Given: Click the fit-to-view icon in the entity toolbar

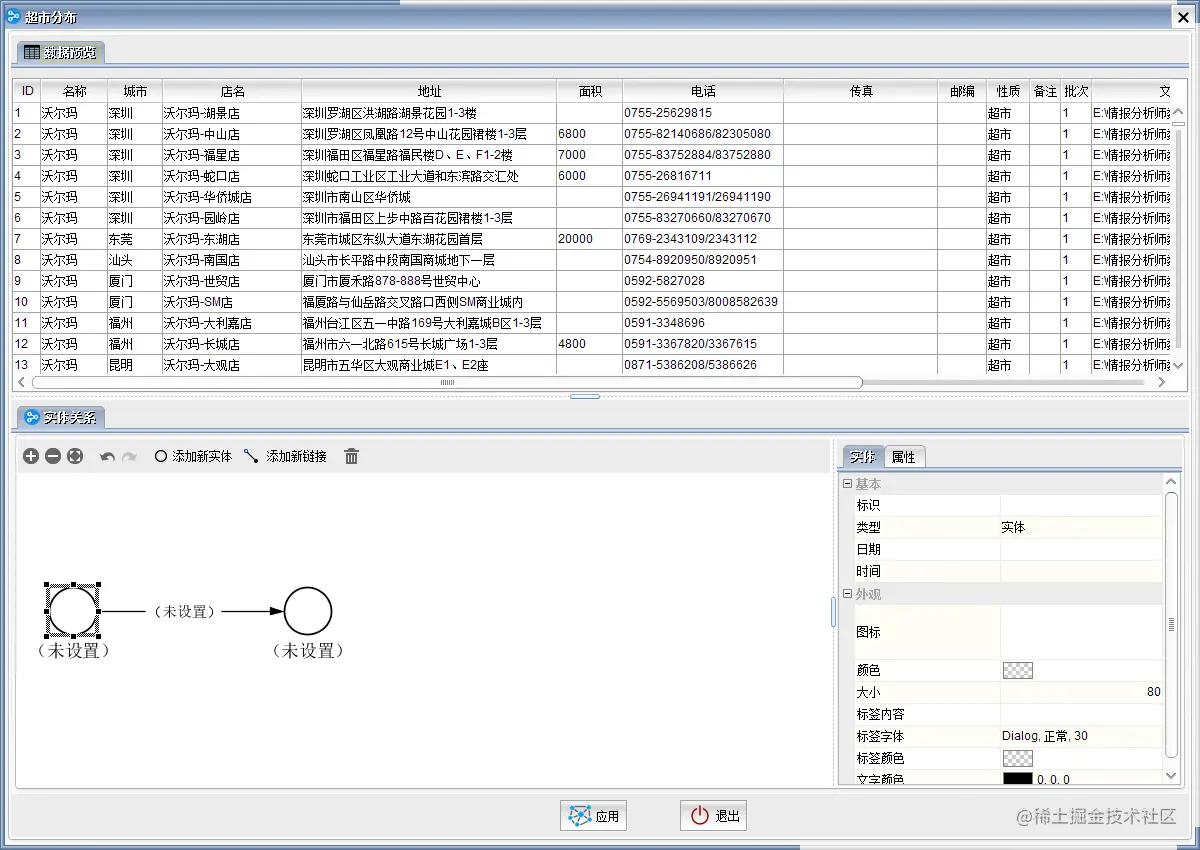Looking at the screenshot, I should 75,456.
